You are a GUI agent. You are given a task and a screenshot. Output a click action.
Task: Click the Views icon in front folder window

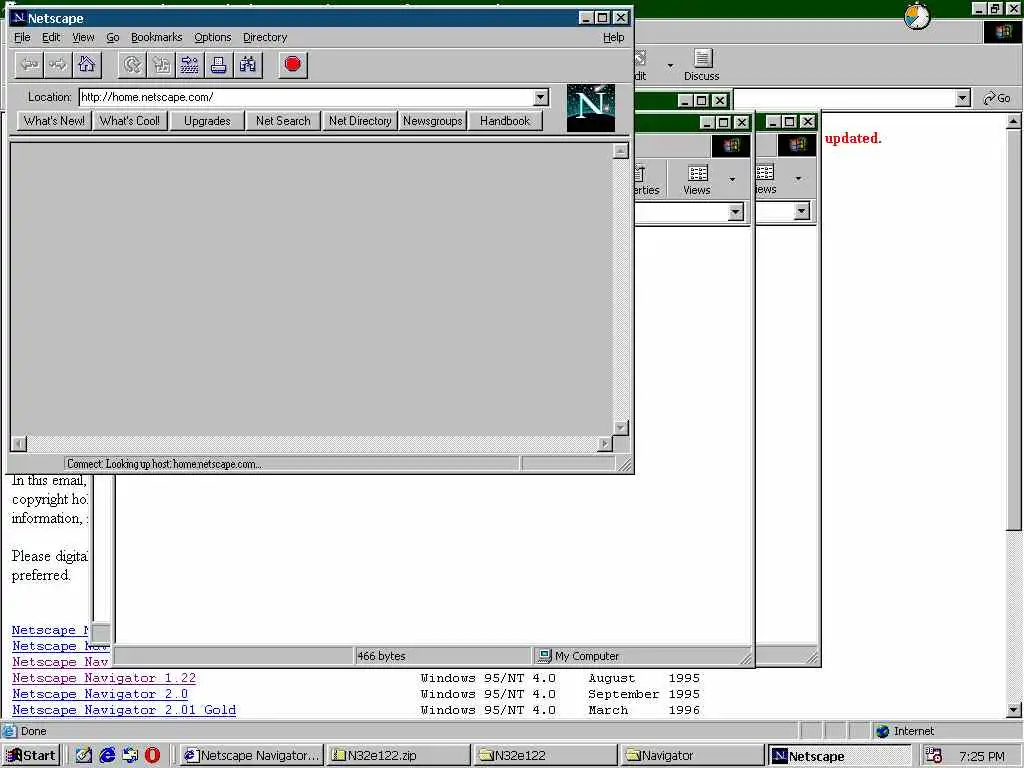pos(697,180)
